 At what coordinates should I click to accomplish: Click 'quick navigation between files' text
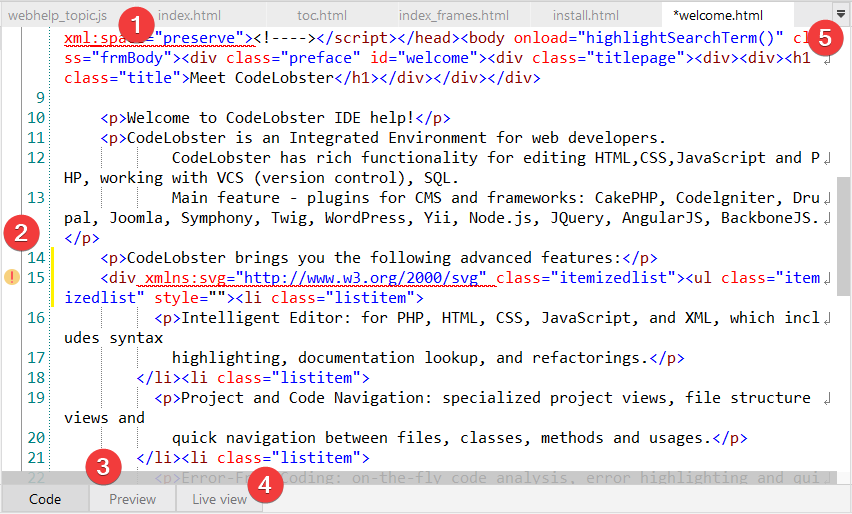pyautogui.click(x=311, y=438)
